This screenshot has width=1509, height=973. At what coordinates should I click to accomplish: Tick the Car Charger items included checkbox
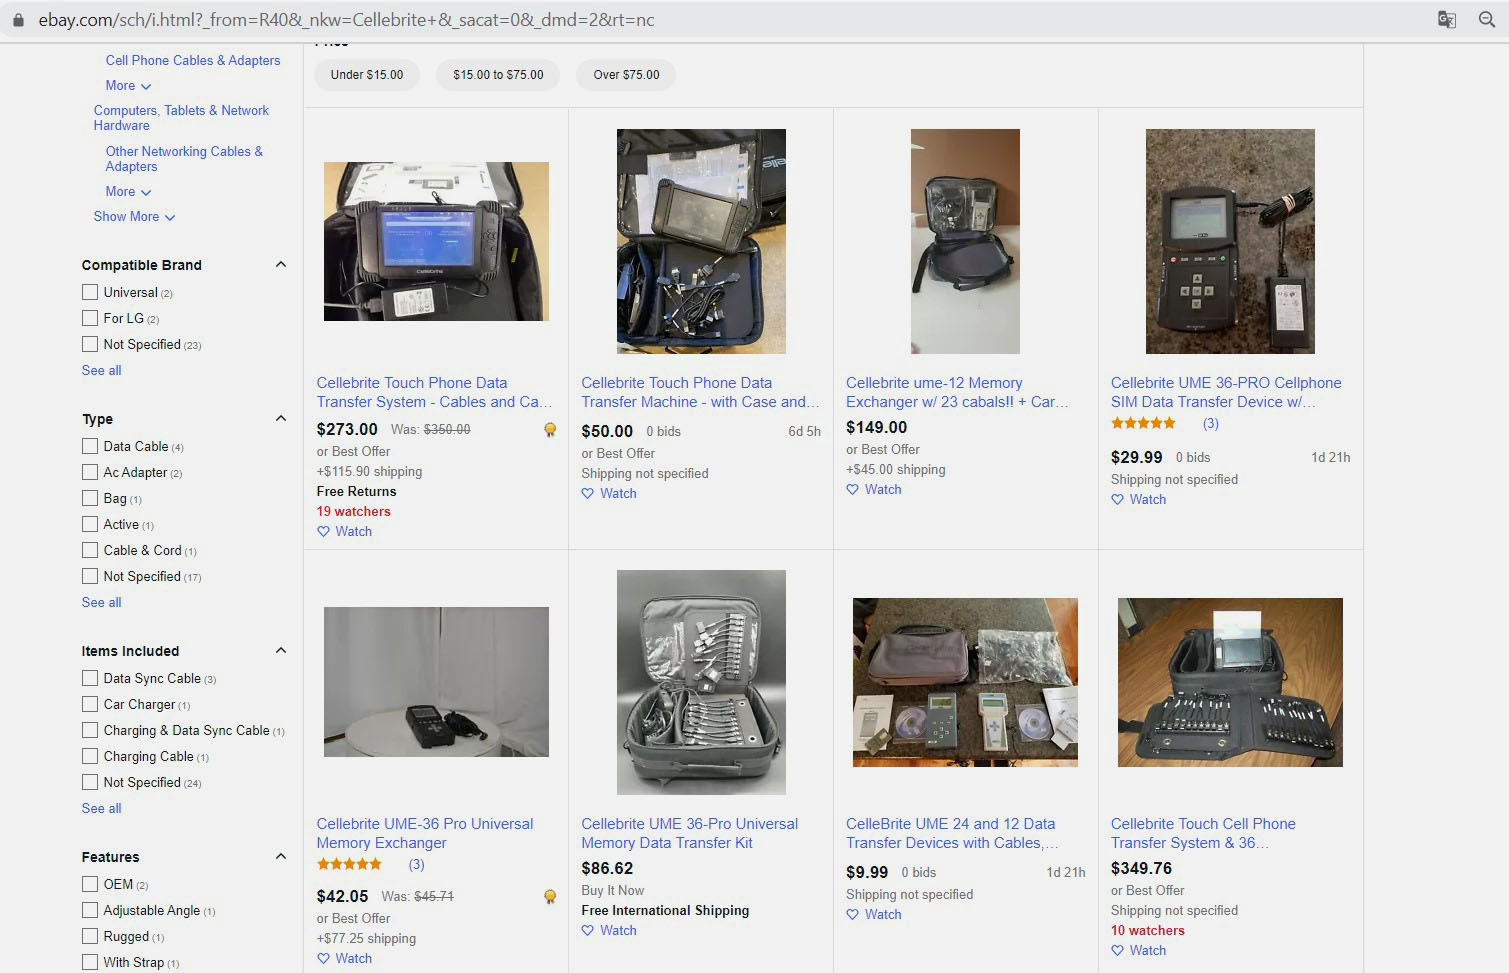point(90,704)
